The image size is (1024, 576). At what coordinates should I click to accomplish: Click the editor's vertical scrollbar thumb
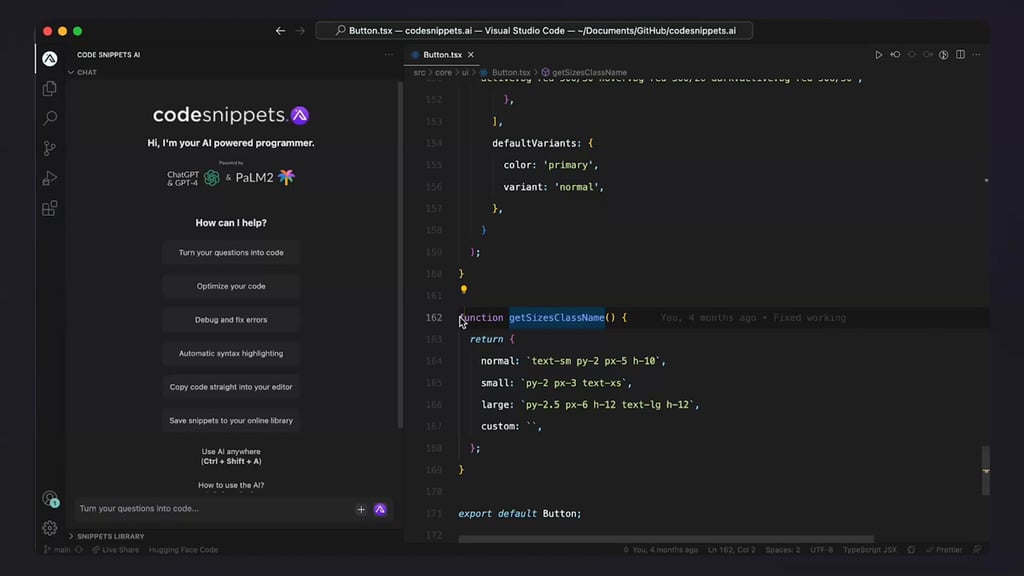[x=985, y=469]
